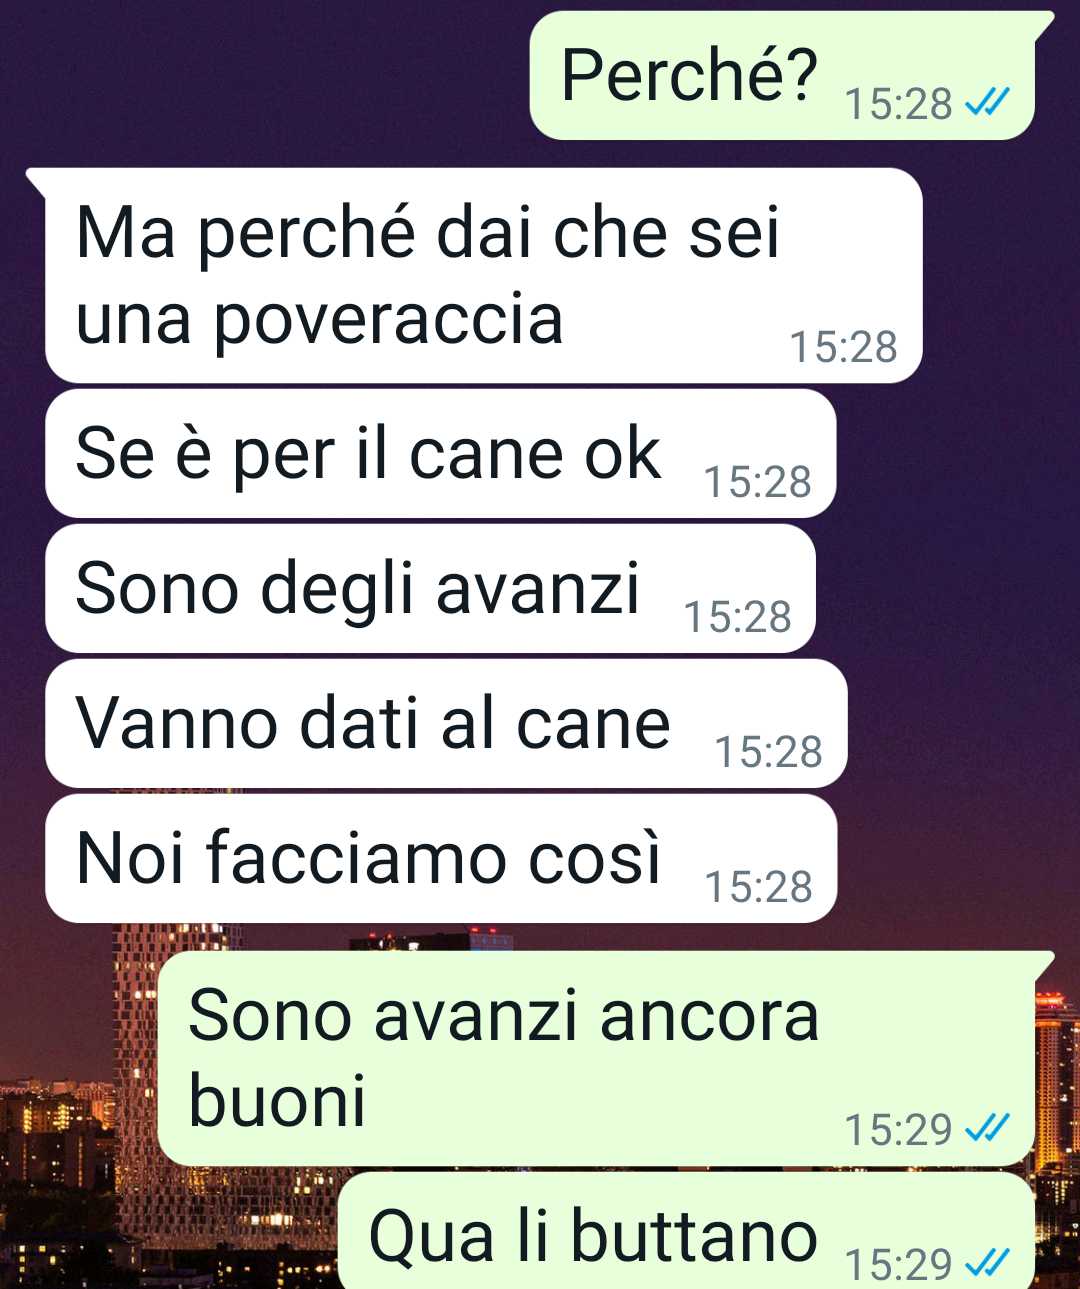Screen dimensions: 1080x1289
Task: Tap the timestamp beside "Vanno dati al cane"
Action: (x=768, y=752)
